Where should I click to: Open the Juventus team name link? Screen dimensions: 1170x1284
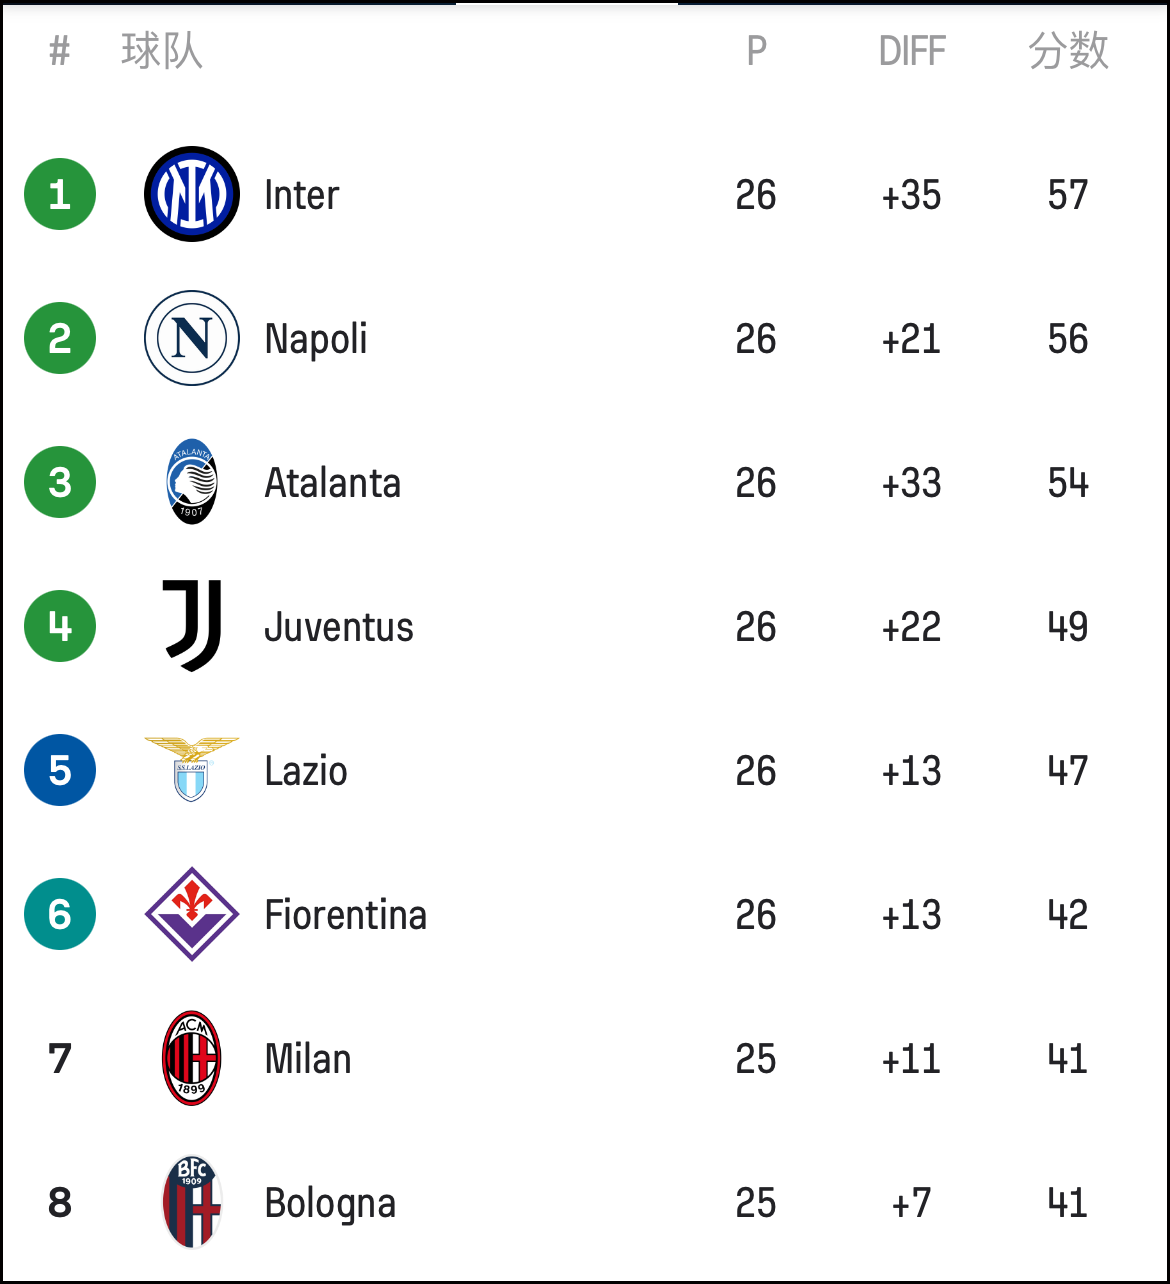(x=339, y=627)
